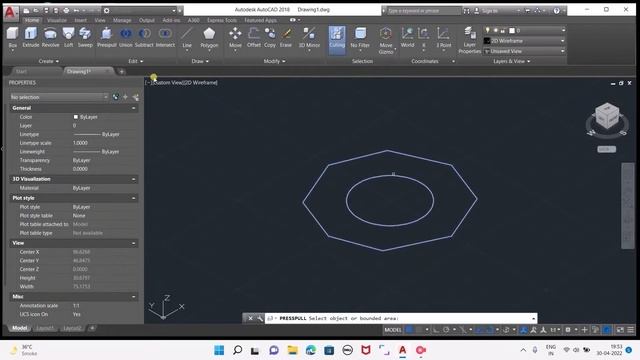Open the Visualize ribbon tab
This screenshot has height=360, width=640.
point(57,20)
